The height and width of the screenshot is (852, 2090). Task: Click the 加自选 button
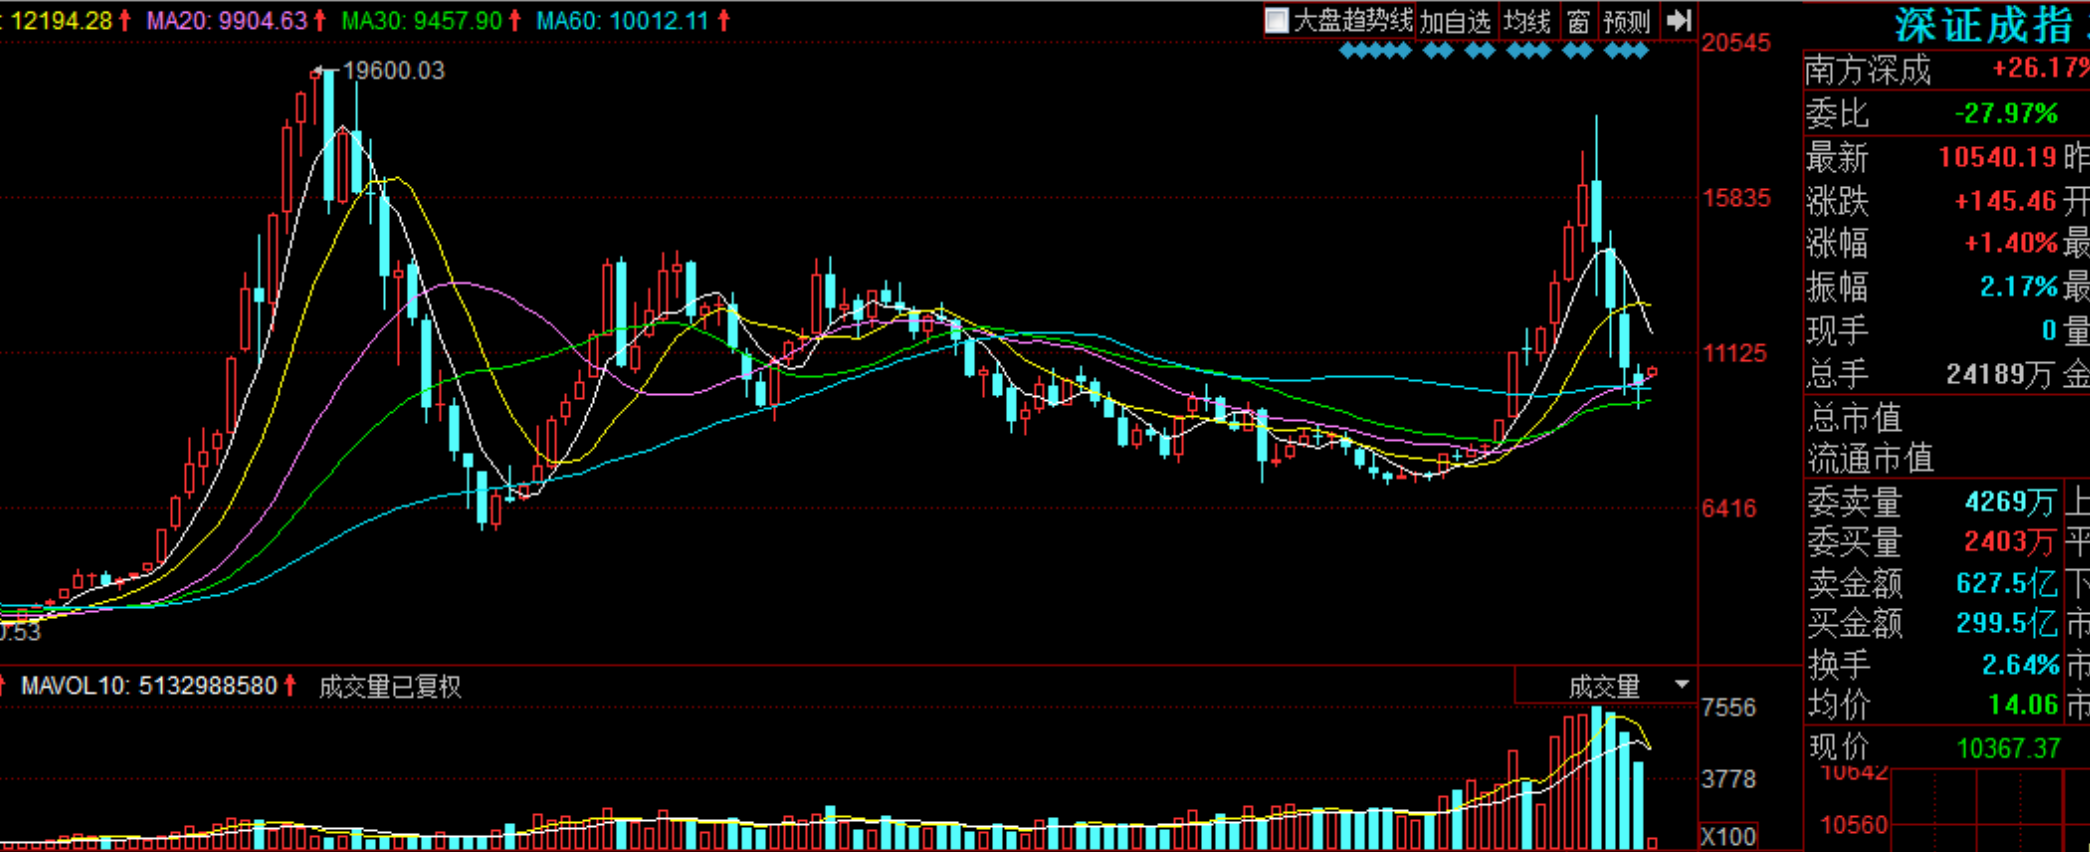point(1455,21)
